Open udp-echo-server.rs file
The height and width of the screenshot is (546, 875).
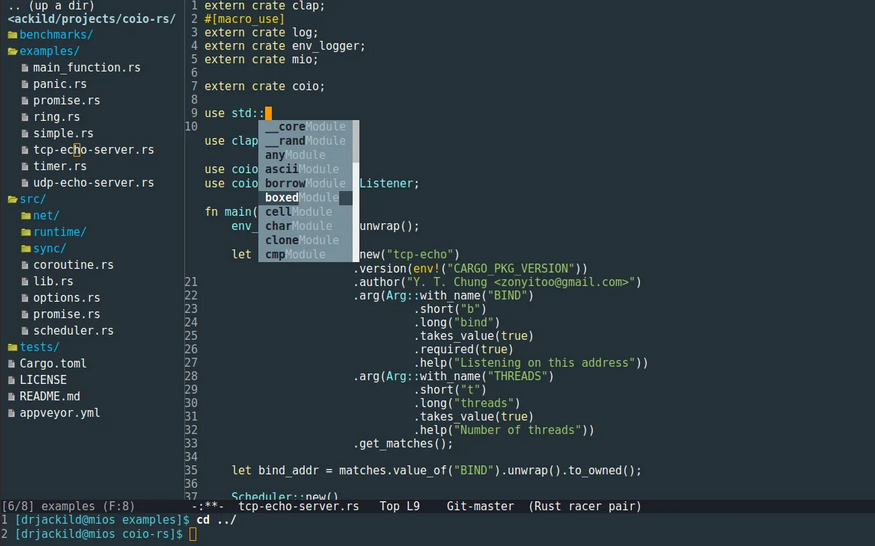click(93, 183)
